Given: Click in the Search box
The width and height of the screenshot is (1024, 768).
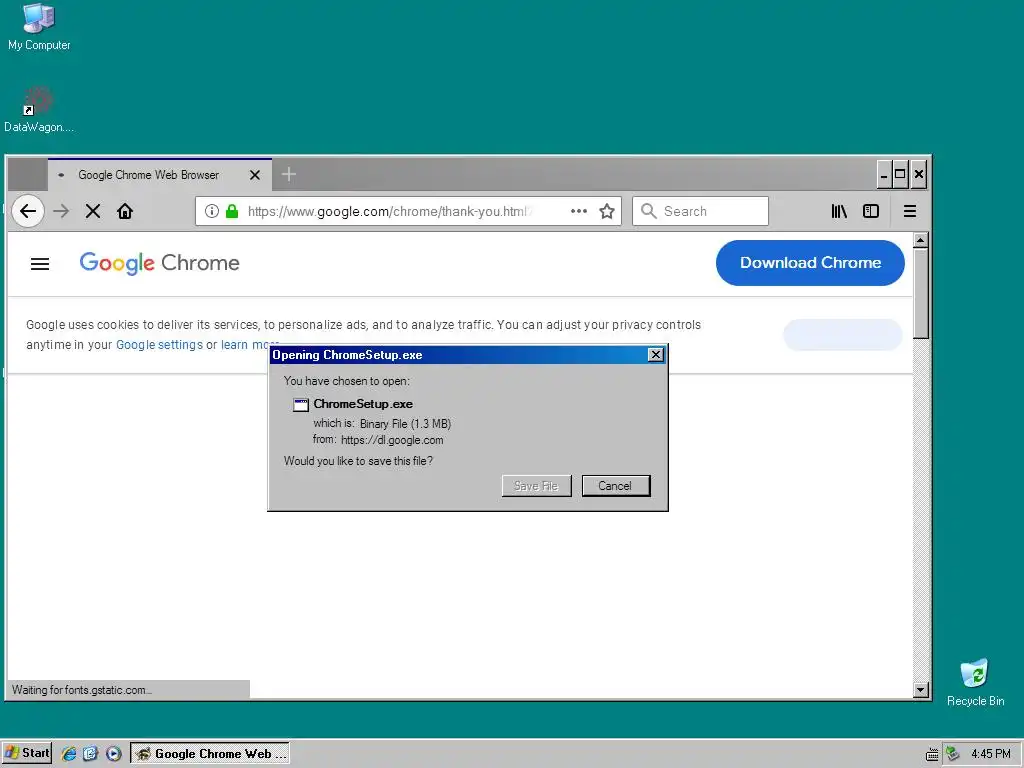Looking at the screenshot, I should 700,211.
